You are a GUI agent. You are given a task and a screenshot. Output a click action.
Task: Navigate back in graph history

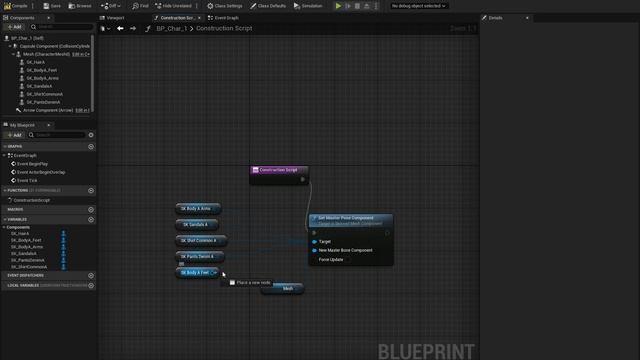point(120,29)
